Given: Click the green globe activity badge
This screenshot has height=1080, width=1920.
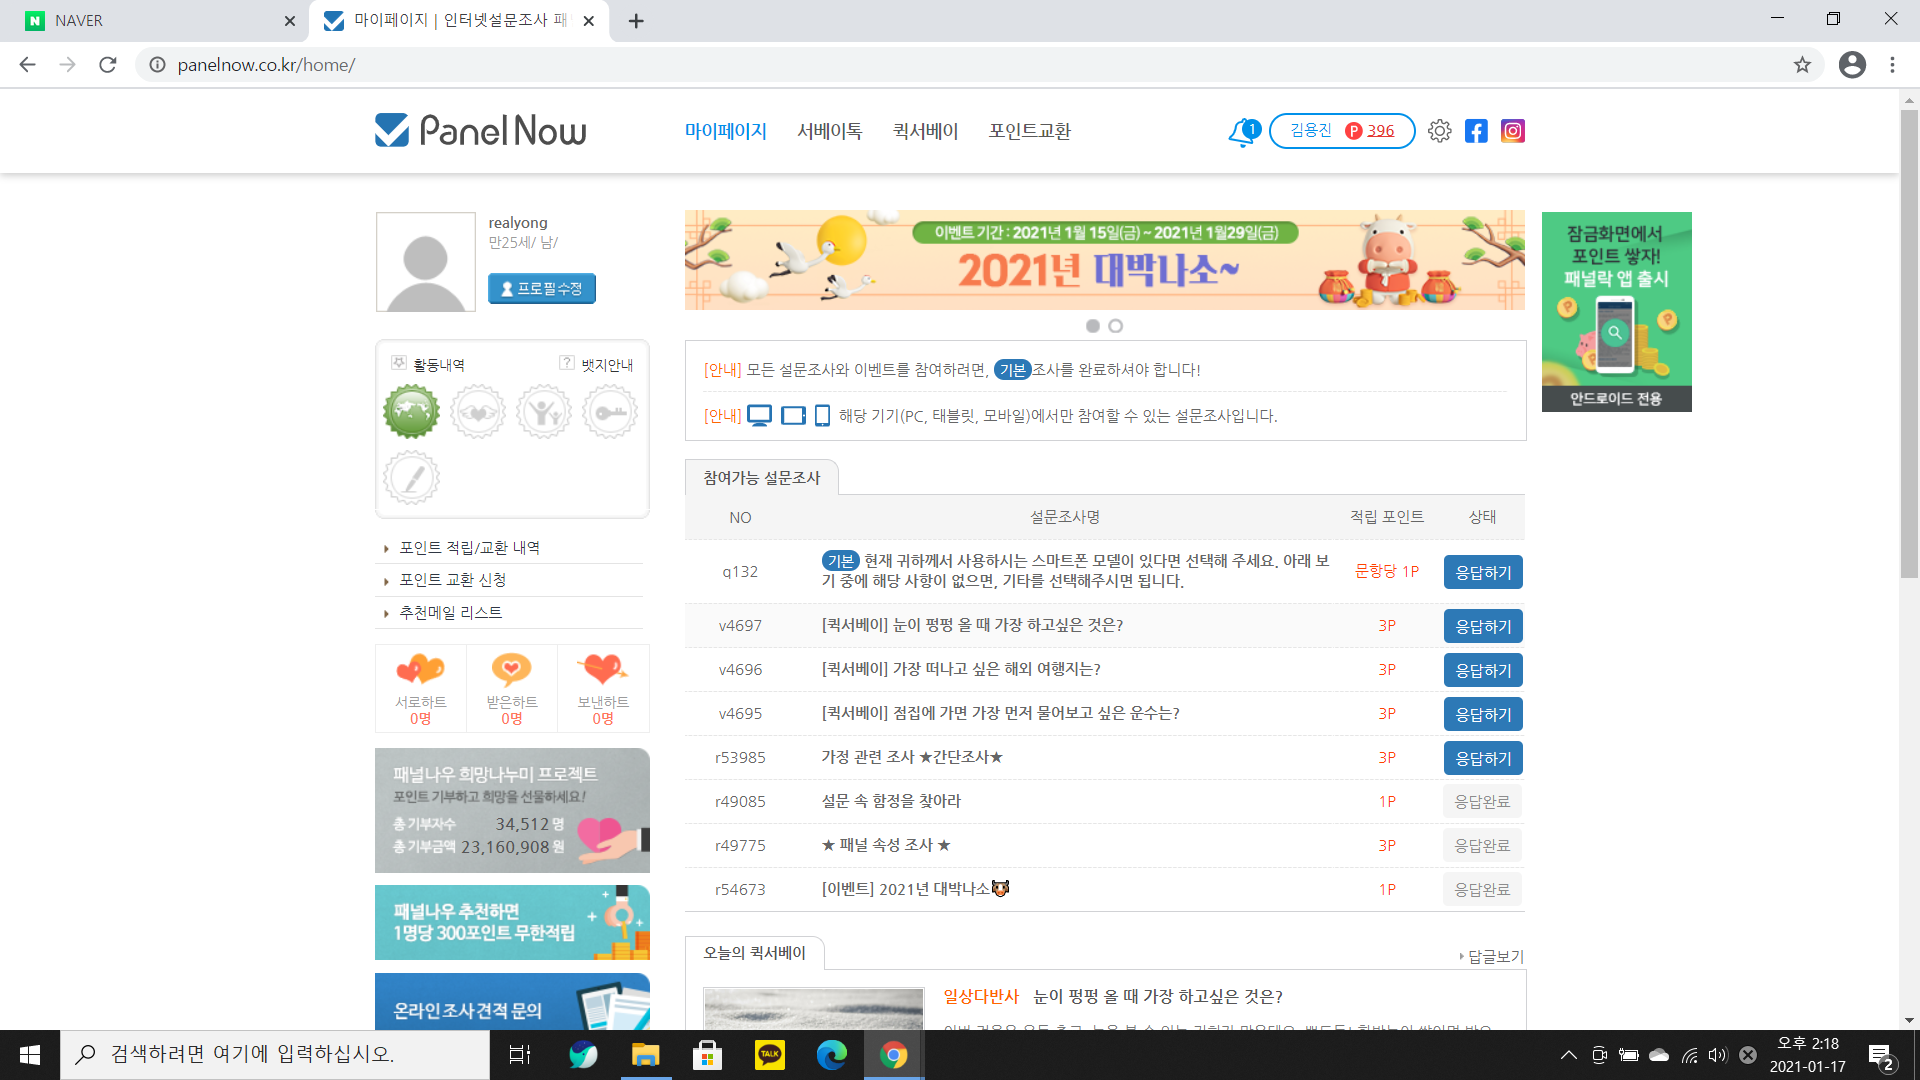Looking at the screenshot, I should (411, 412).
